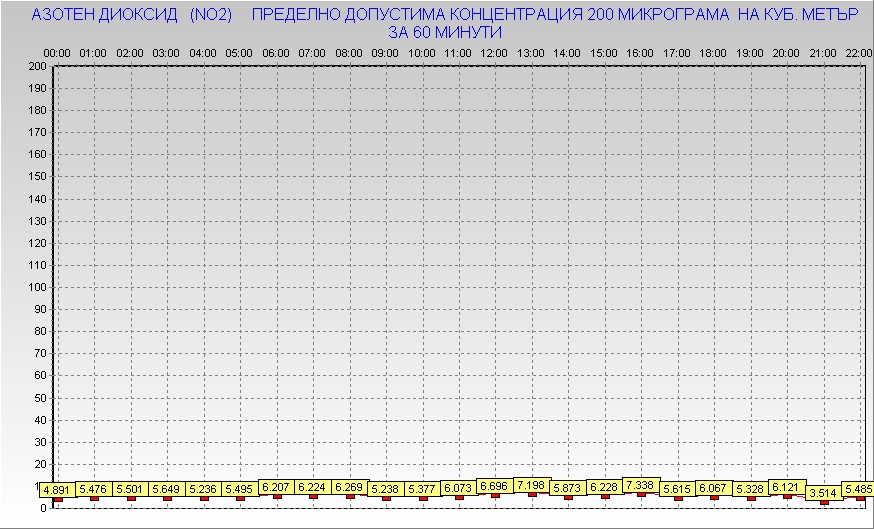This screenshot has height=529, width=874.
Task: Click the 6.121 data label
Action: pos(786,487)
